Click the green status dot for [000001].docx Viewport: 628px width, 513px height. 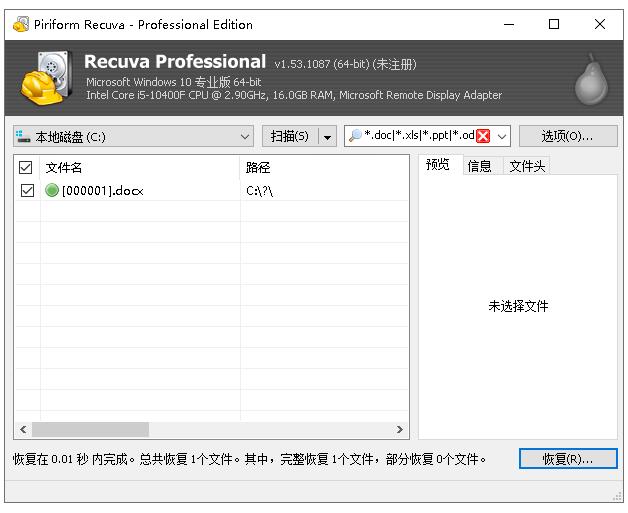click(x=52, y=191)
